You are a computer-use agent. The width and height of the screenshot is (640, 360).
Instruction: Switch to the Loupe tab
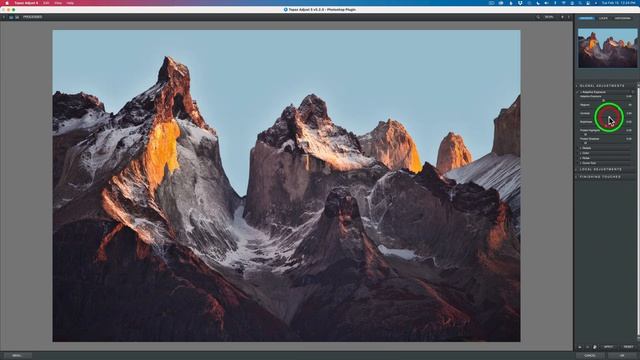603,18
